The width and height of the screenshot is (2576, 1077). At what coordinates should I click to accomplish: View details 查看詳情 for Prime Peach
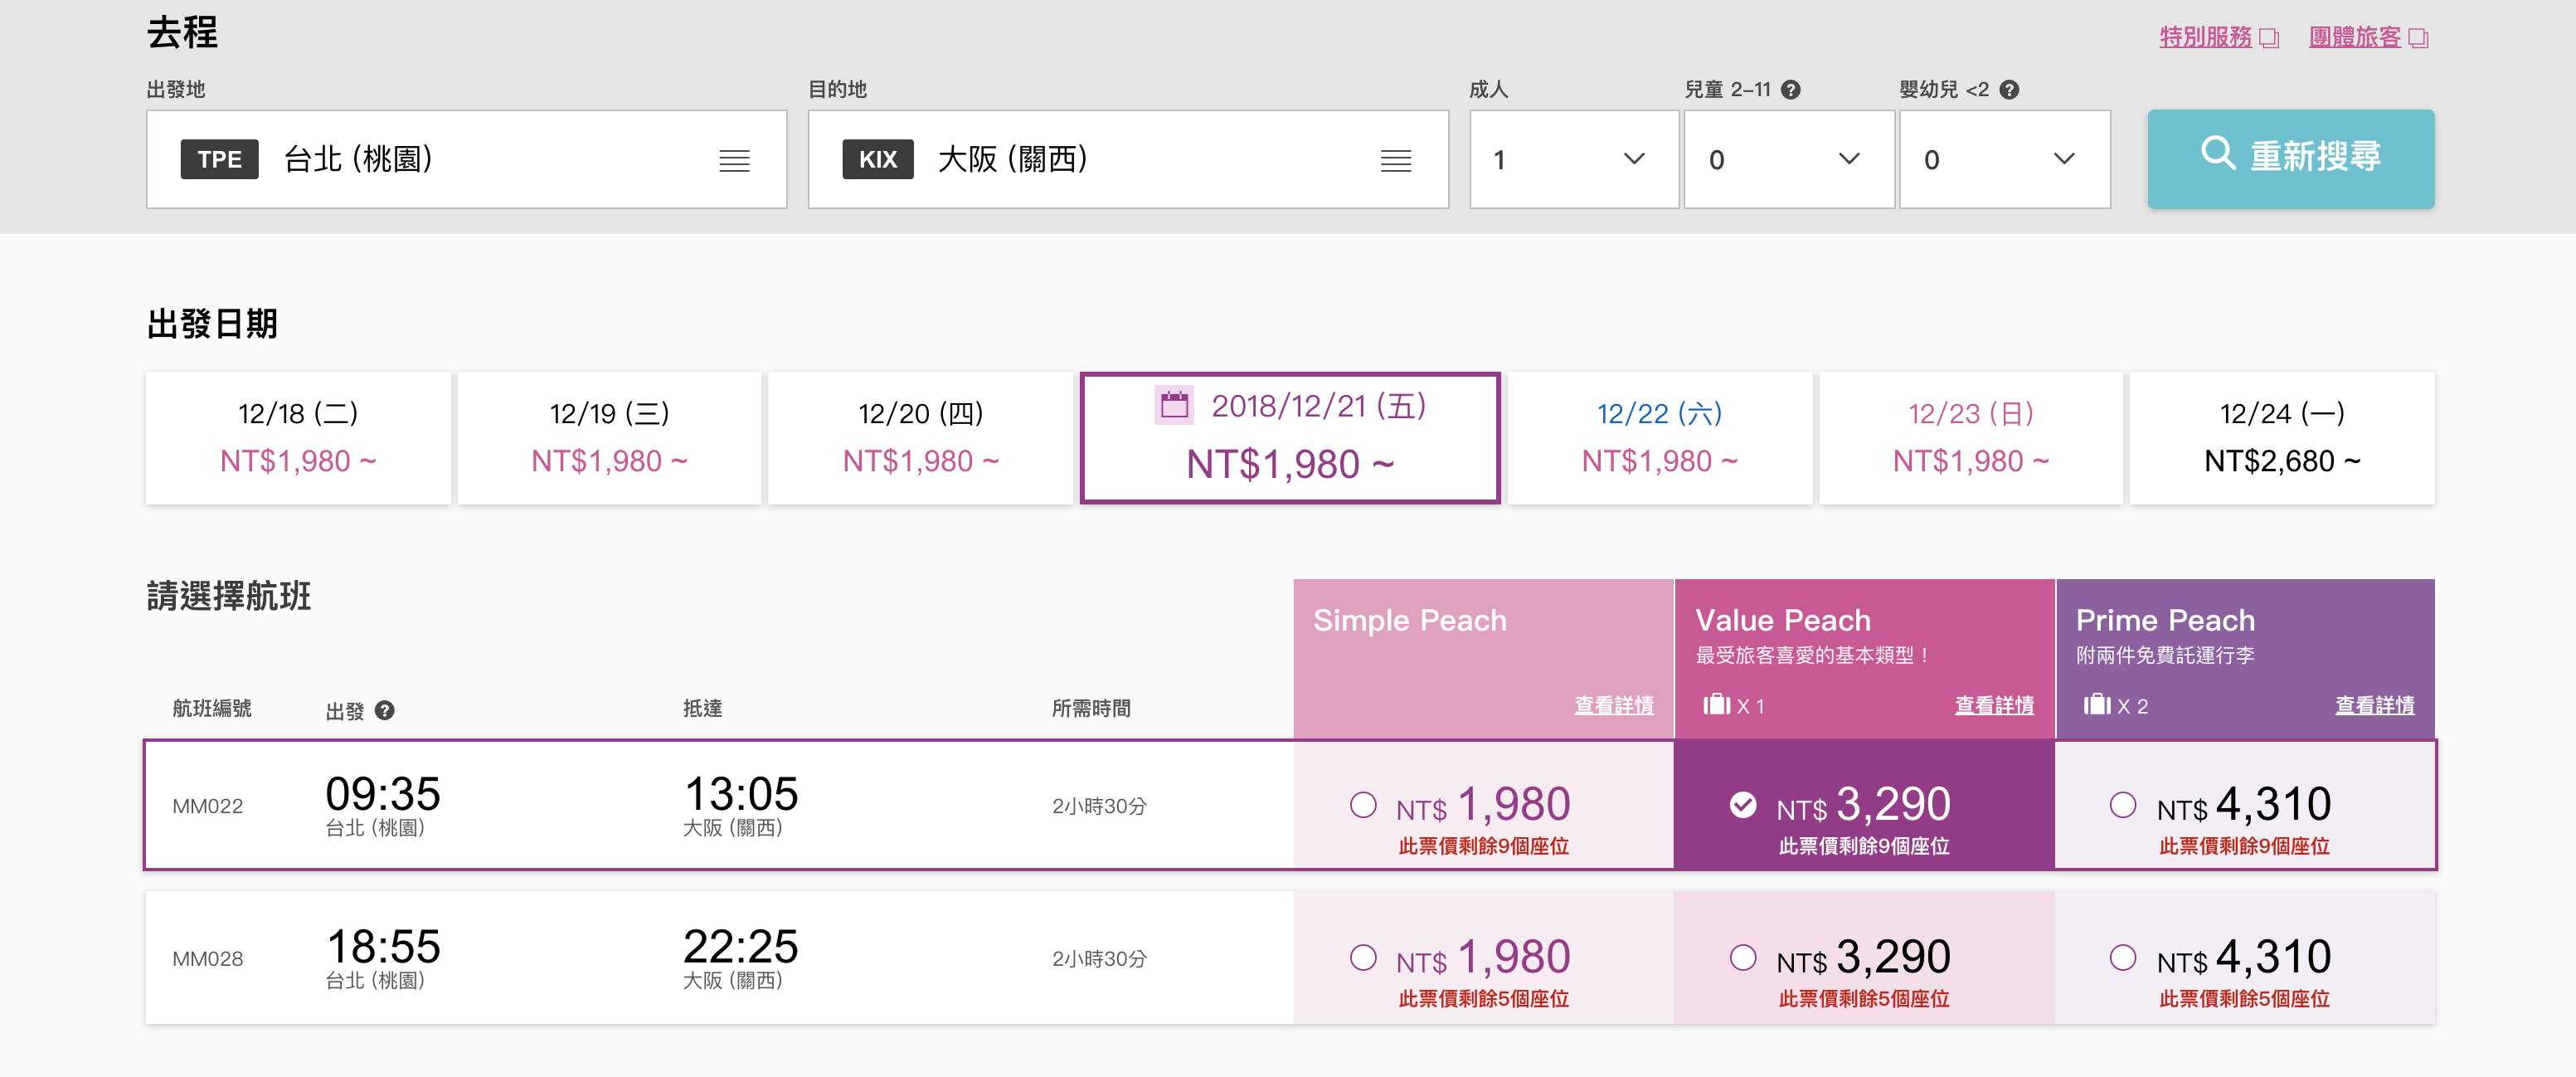pos(2374,705)
